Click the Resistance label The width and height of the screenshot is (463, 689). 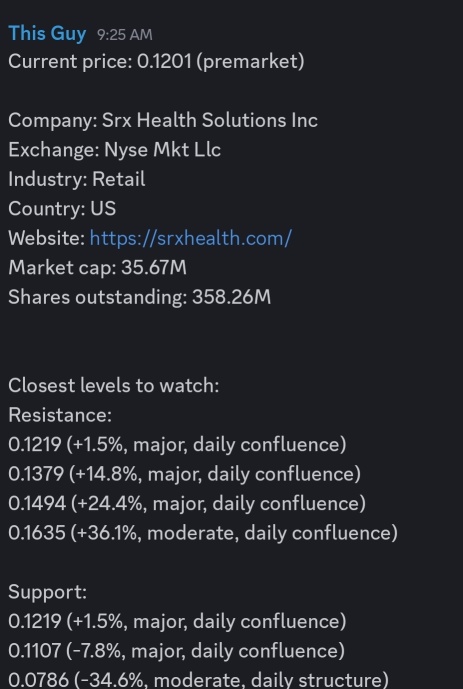(x=60, y=415)
